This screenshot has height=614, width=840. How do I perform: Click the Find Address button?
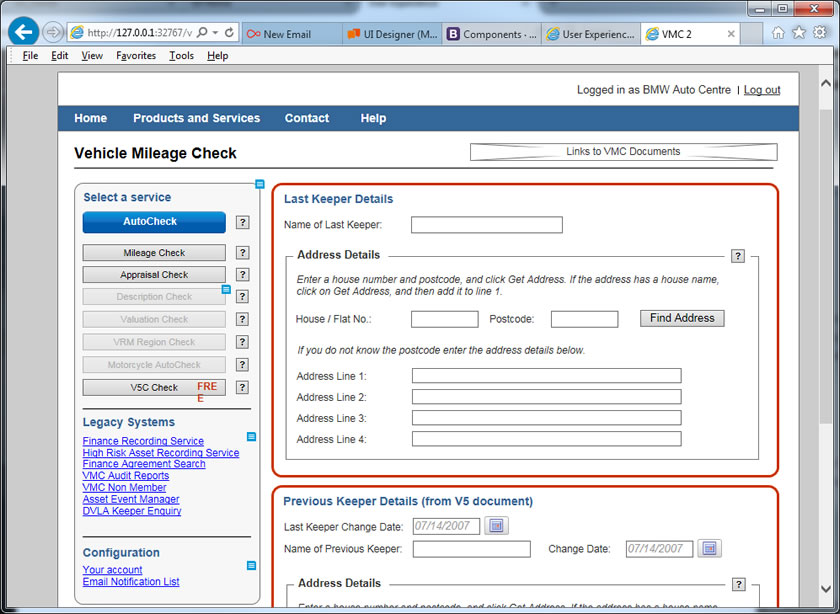[682, 318]
